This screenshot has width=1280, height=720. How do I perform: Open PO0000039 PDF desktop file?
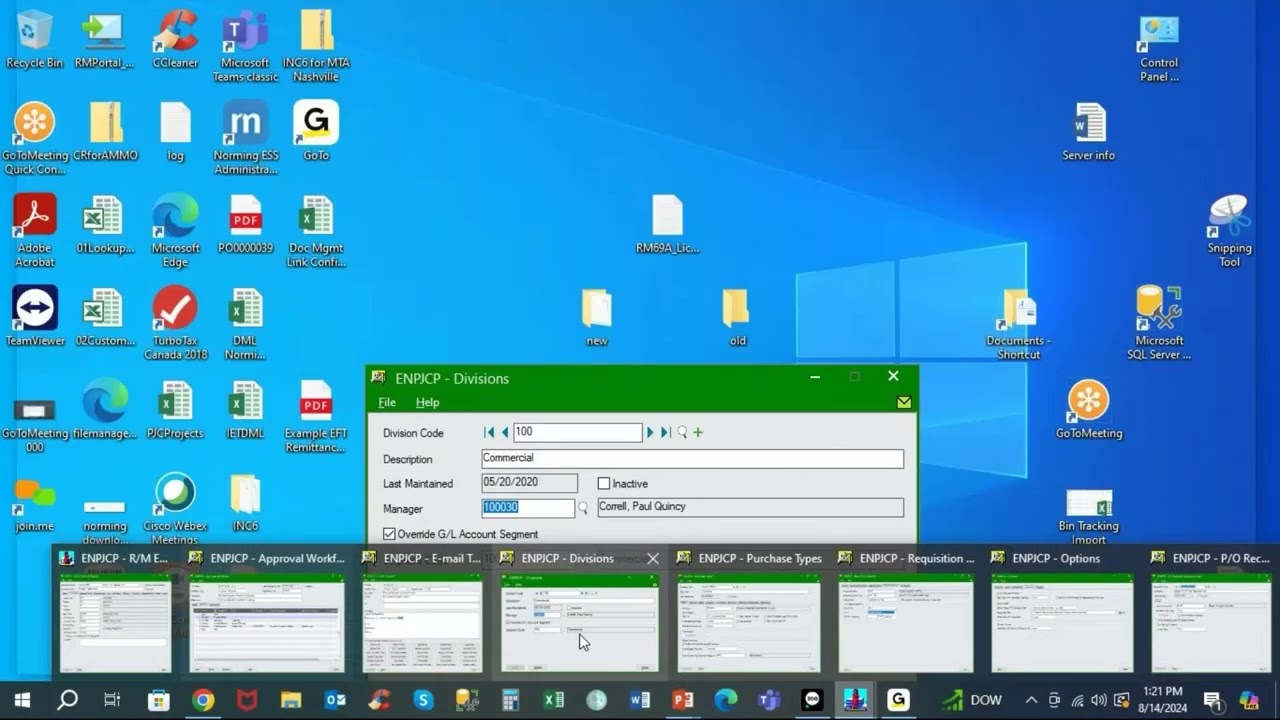coord(245,224)
